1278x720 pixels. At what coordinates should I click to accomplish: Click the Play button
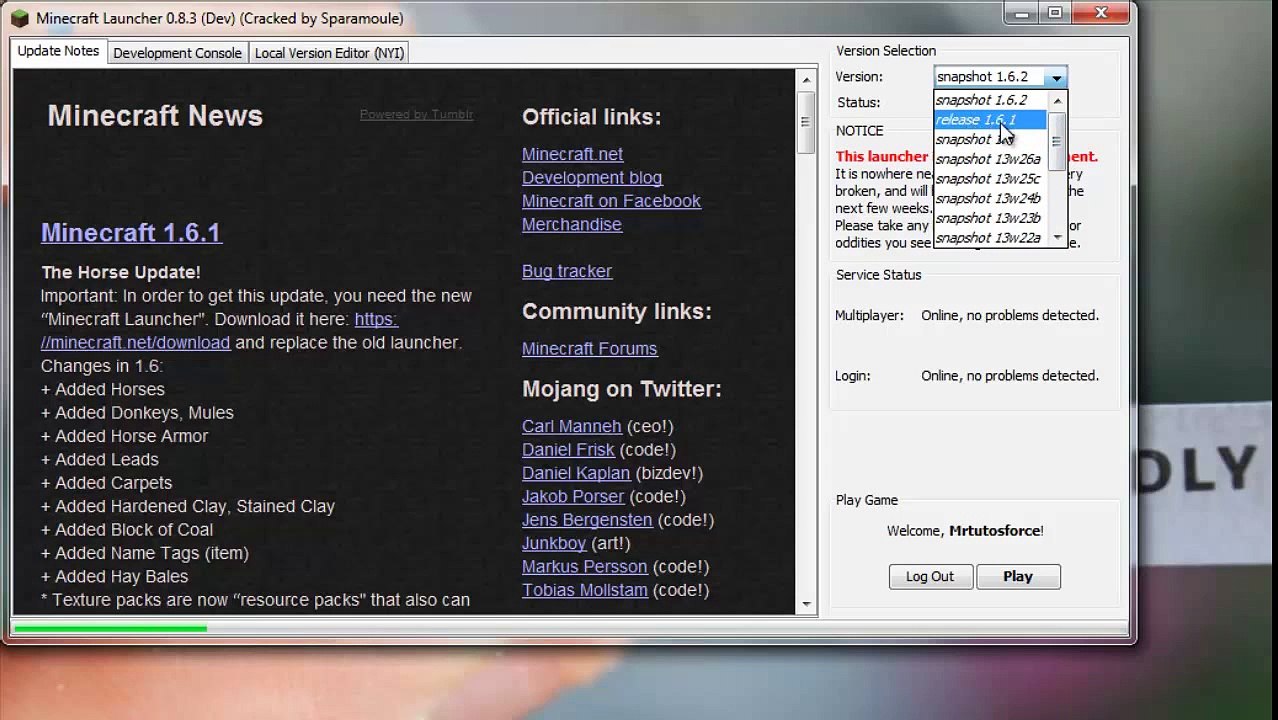coord(1018,576)
